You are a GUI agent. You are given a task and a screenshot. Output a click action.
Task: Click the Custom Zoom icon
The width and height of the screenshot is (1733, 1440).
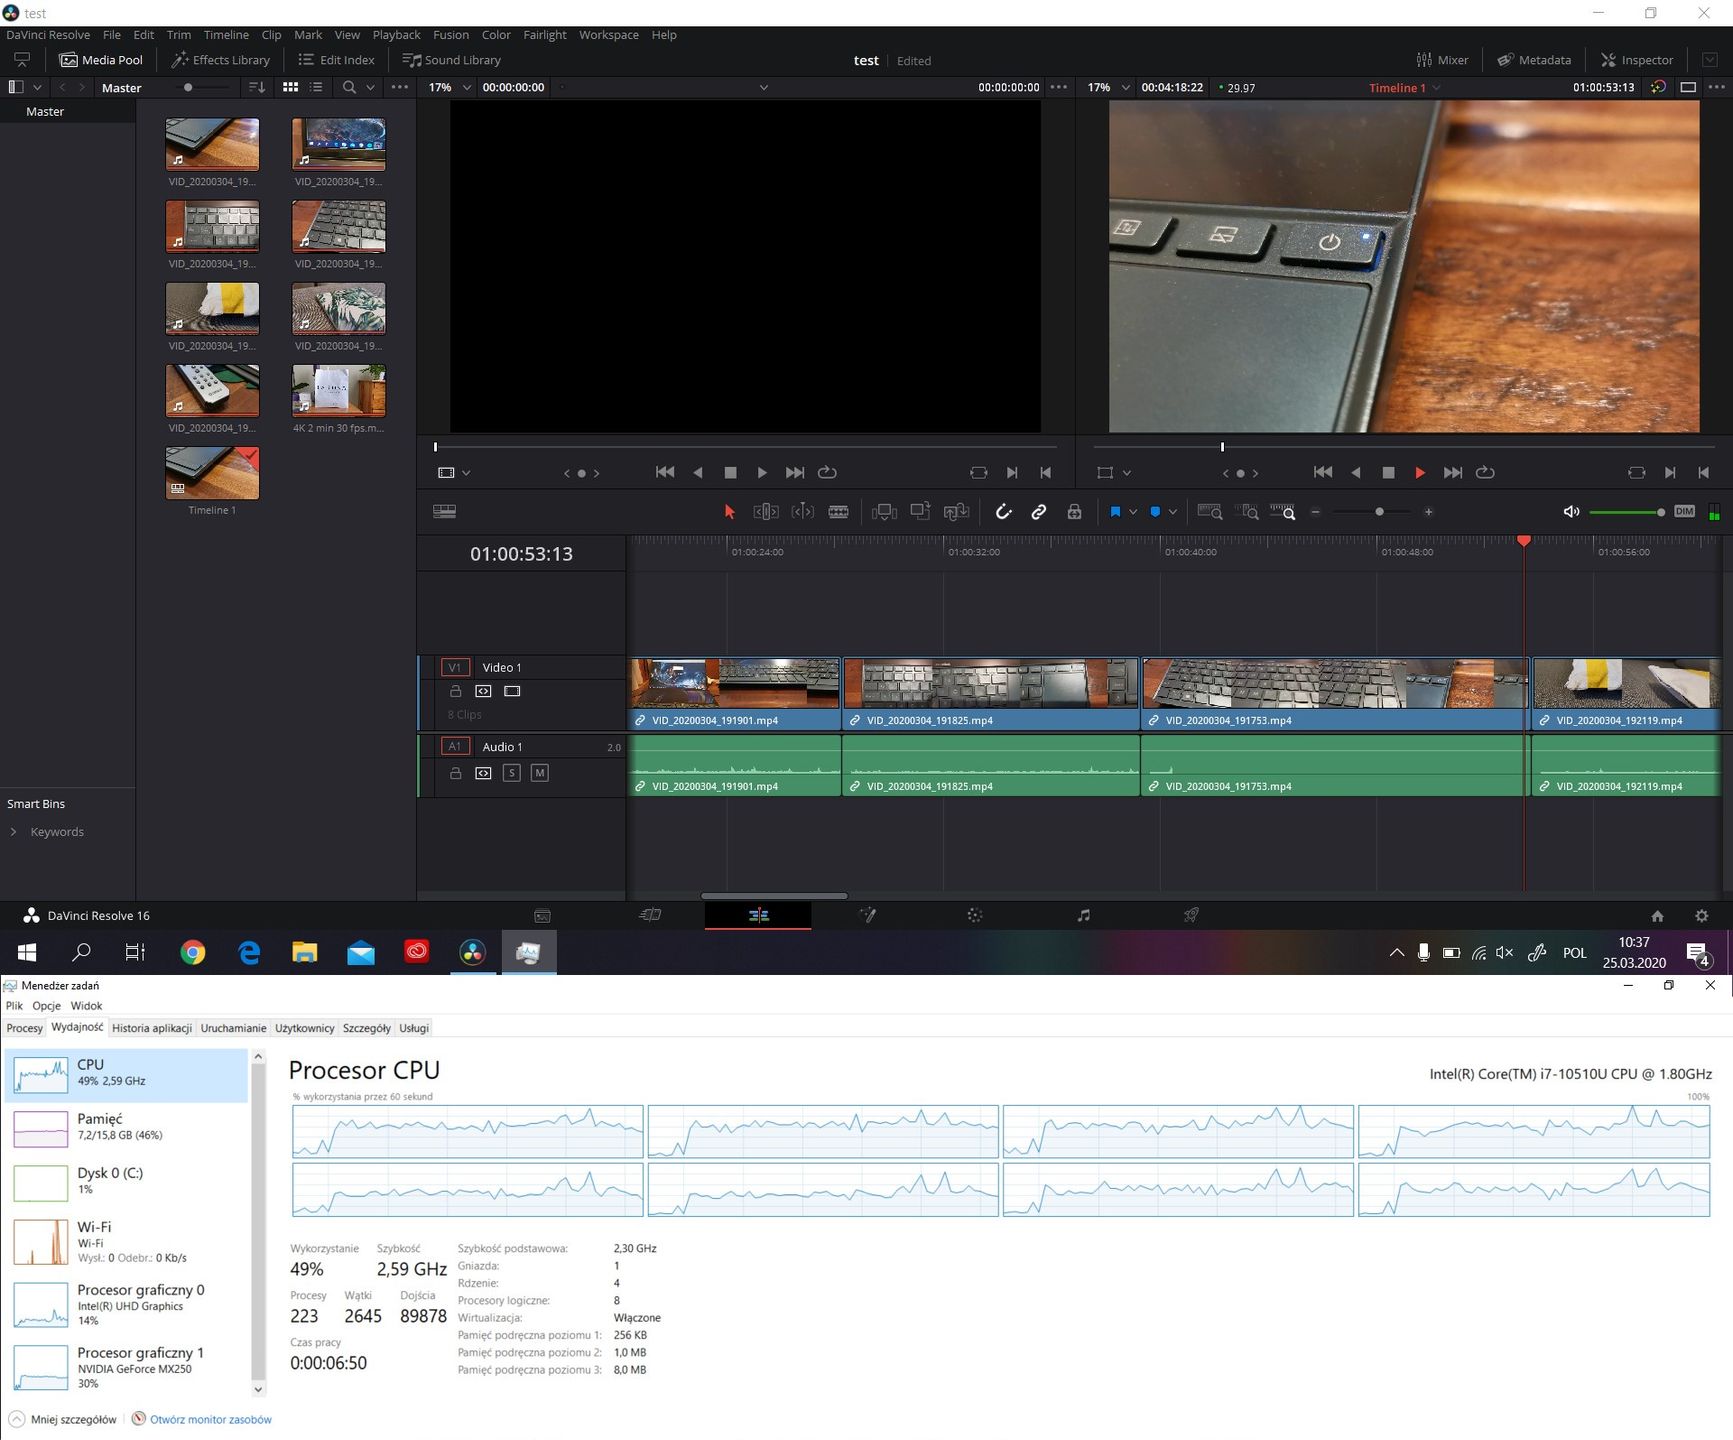click(x=1283, y=512)
